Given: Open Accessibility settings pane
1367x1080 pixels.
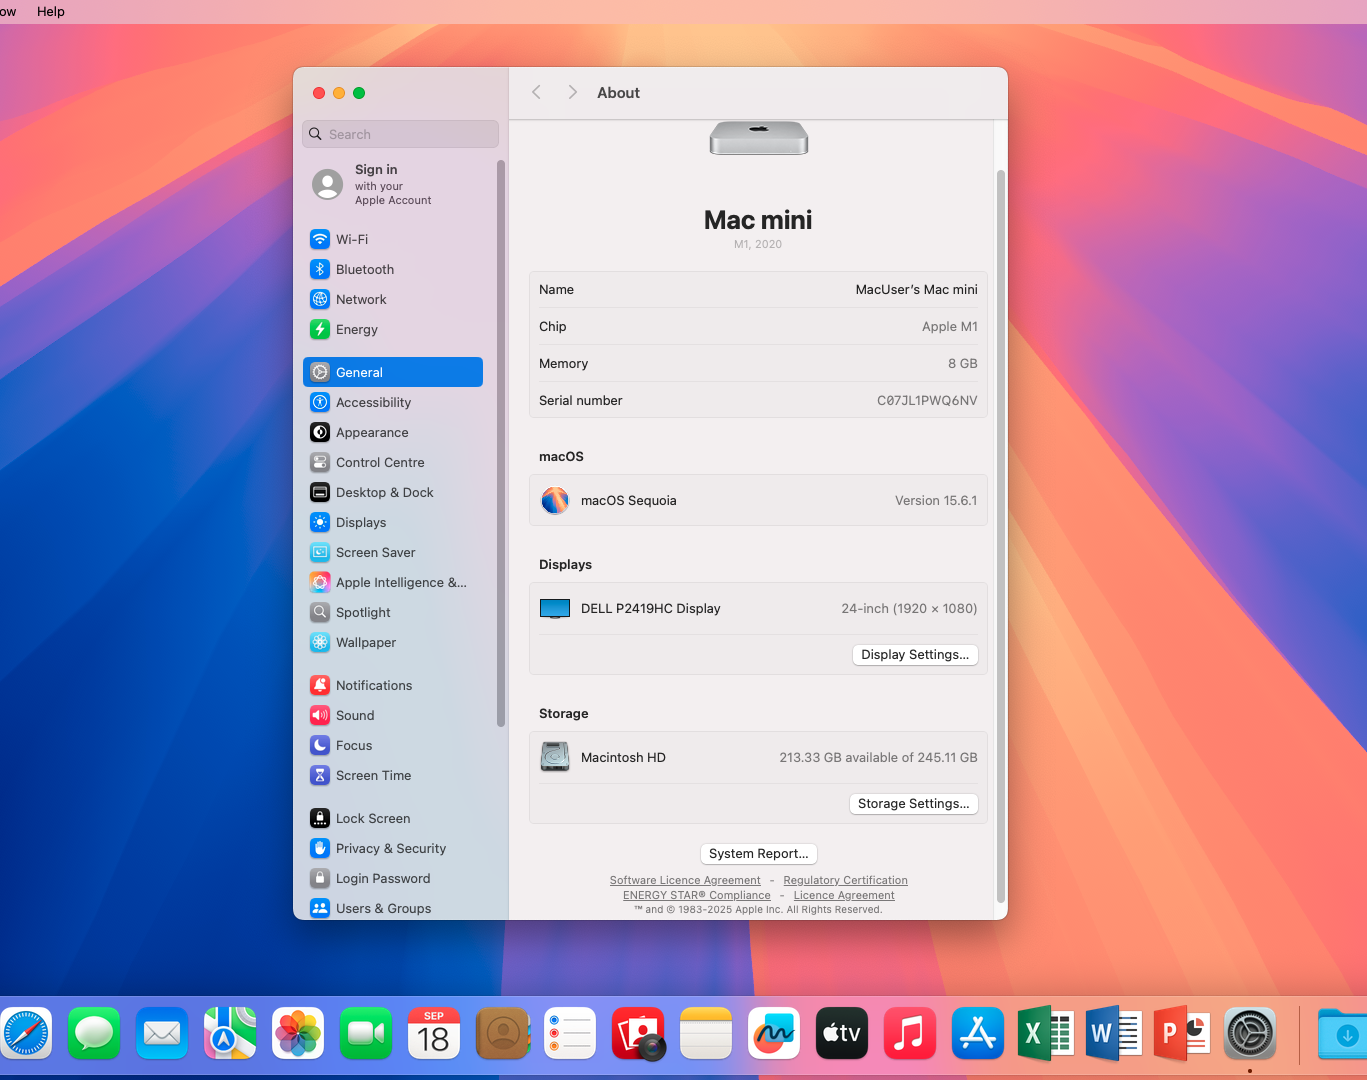Looking at the screenshot, I should 373,403.
